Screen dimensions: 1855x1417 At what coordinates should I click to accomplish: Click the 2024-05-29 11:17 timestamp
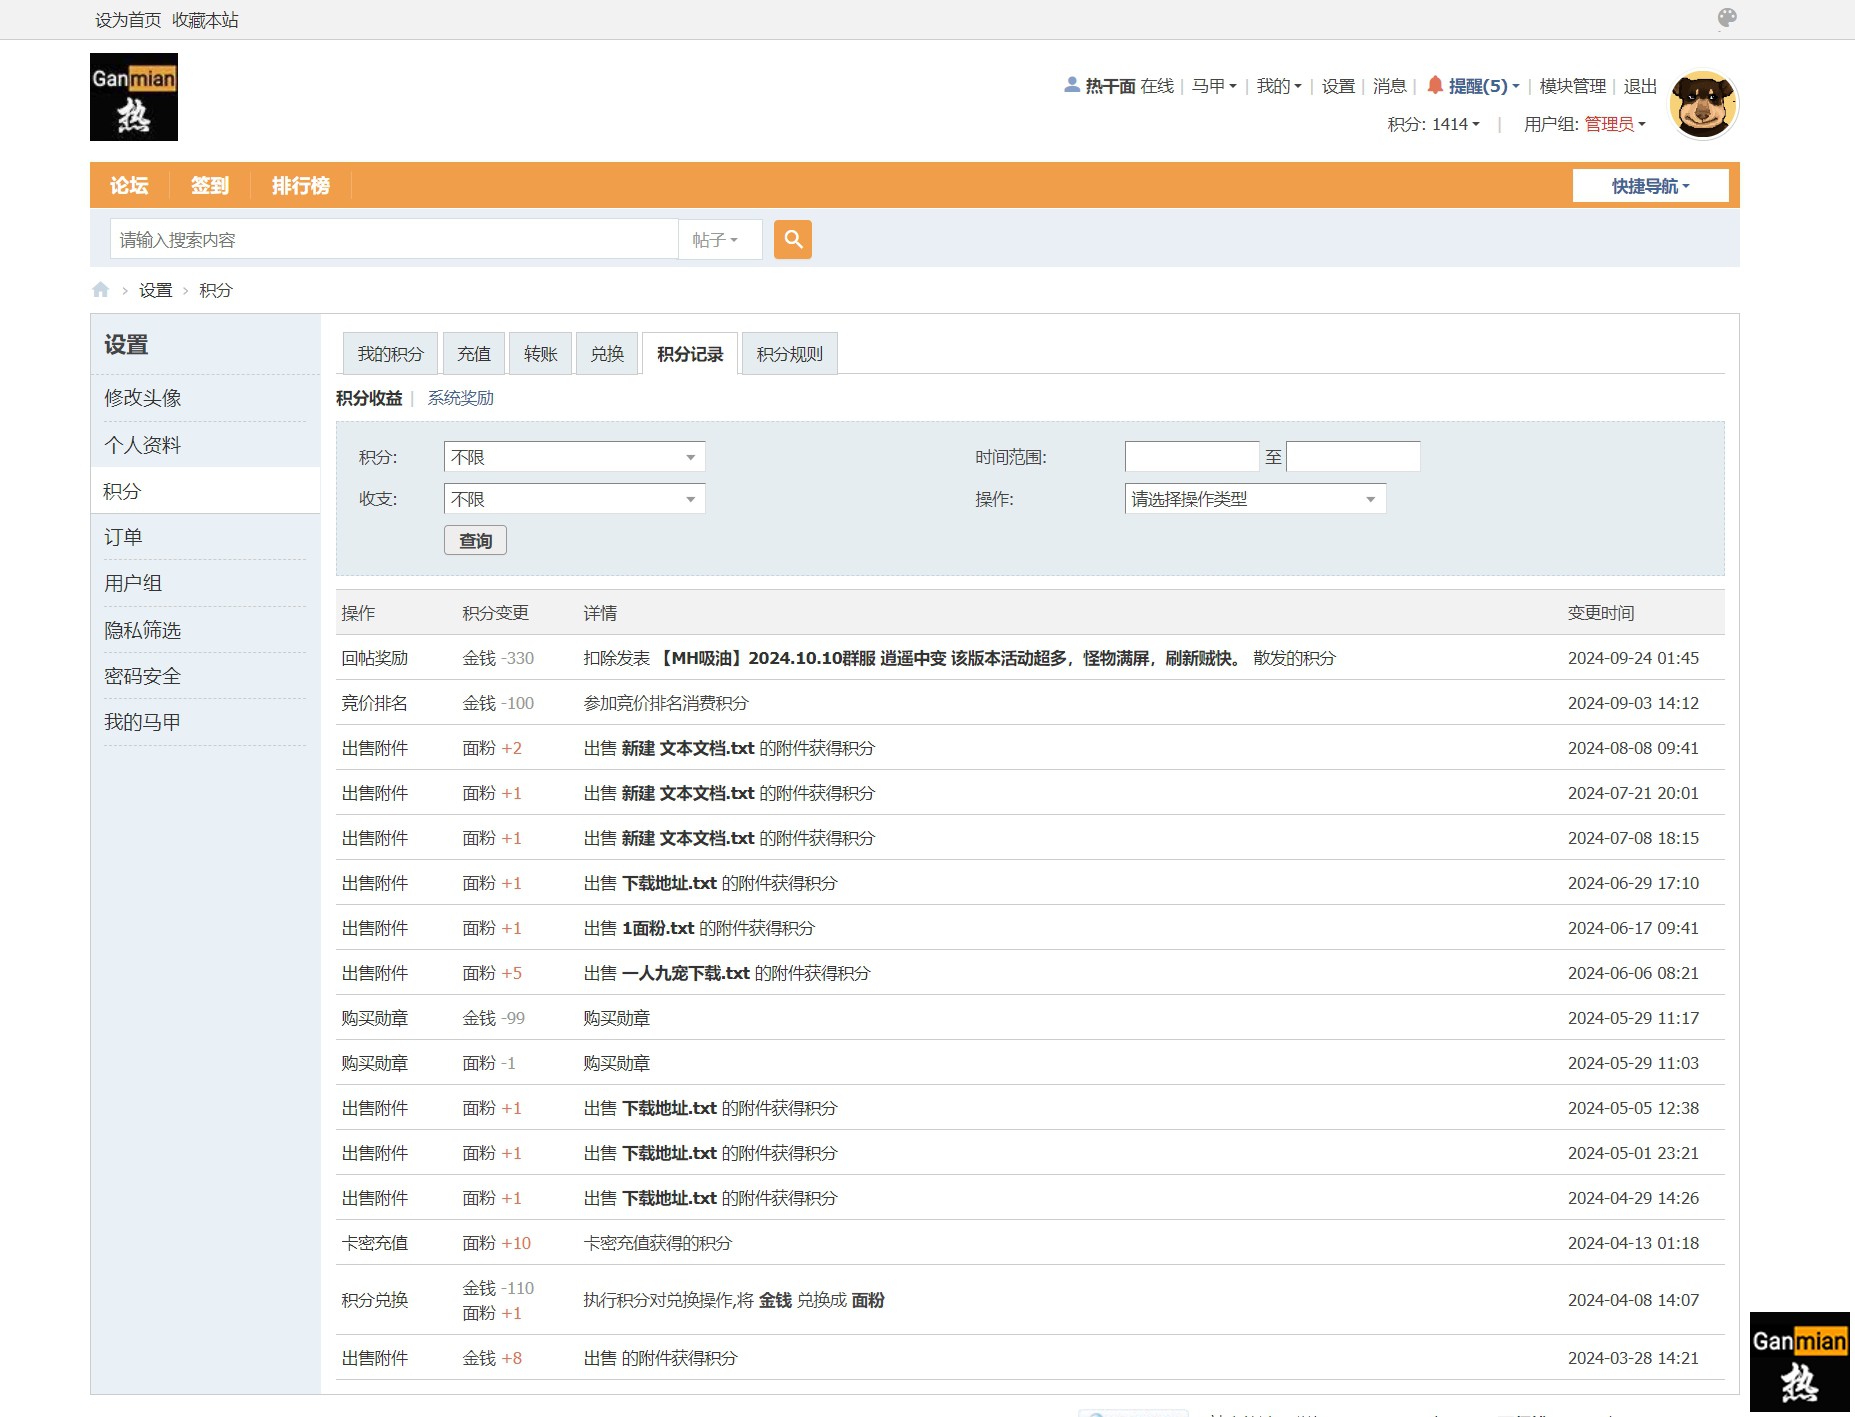(x=1633, y=1018)
